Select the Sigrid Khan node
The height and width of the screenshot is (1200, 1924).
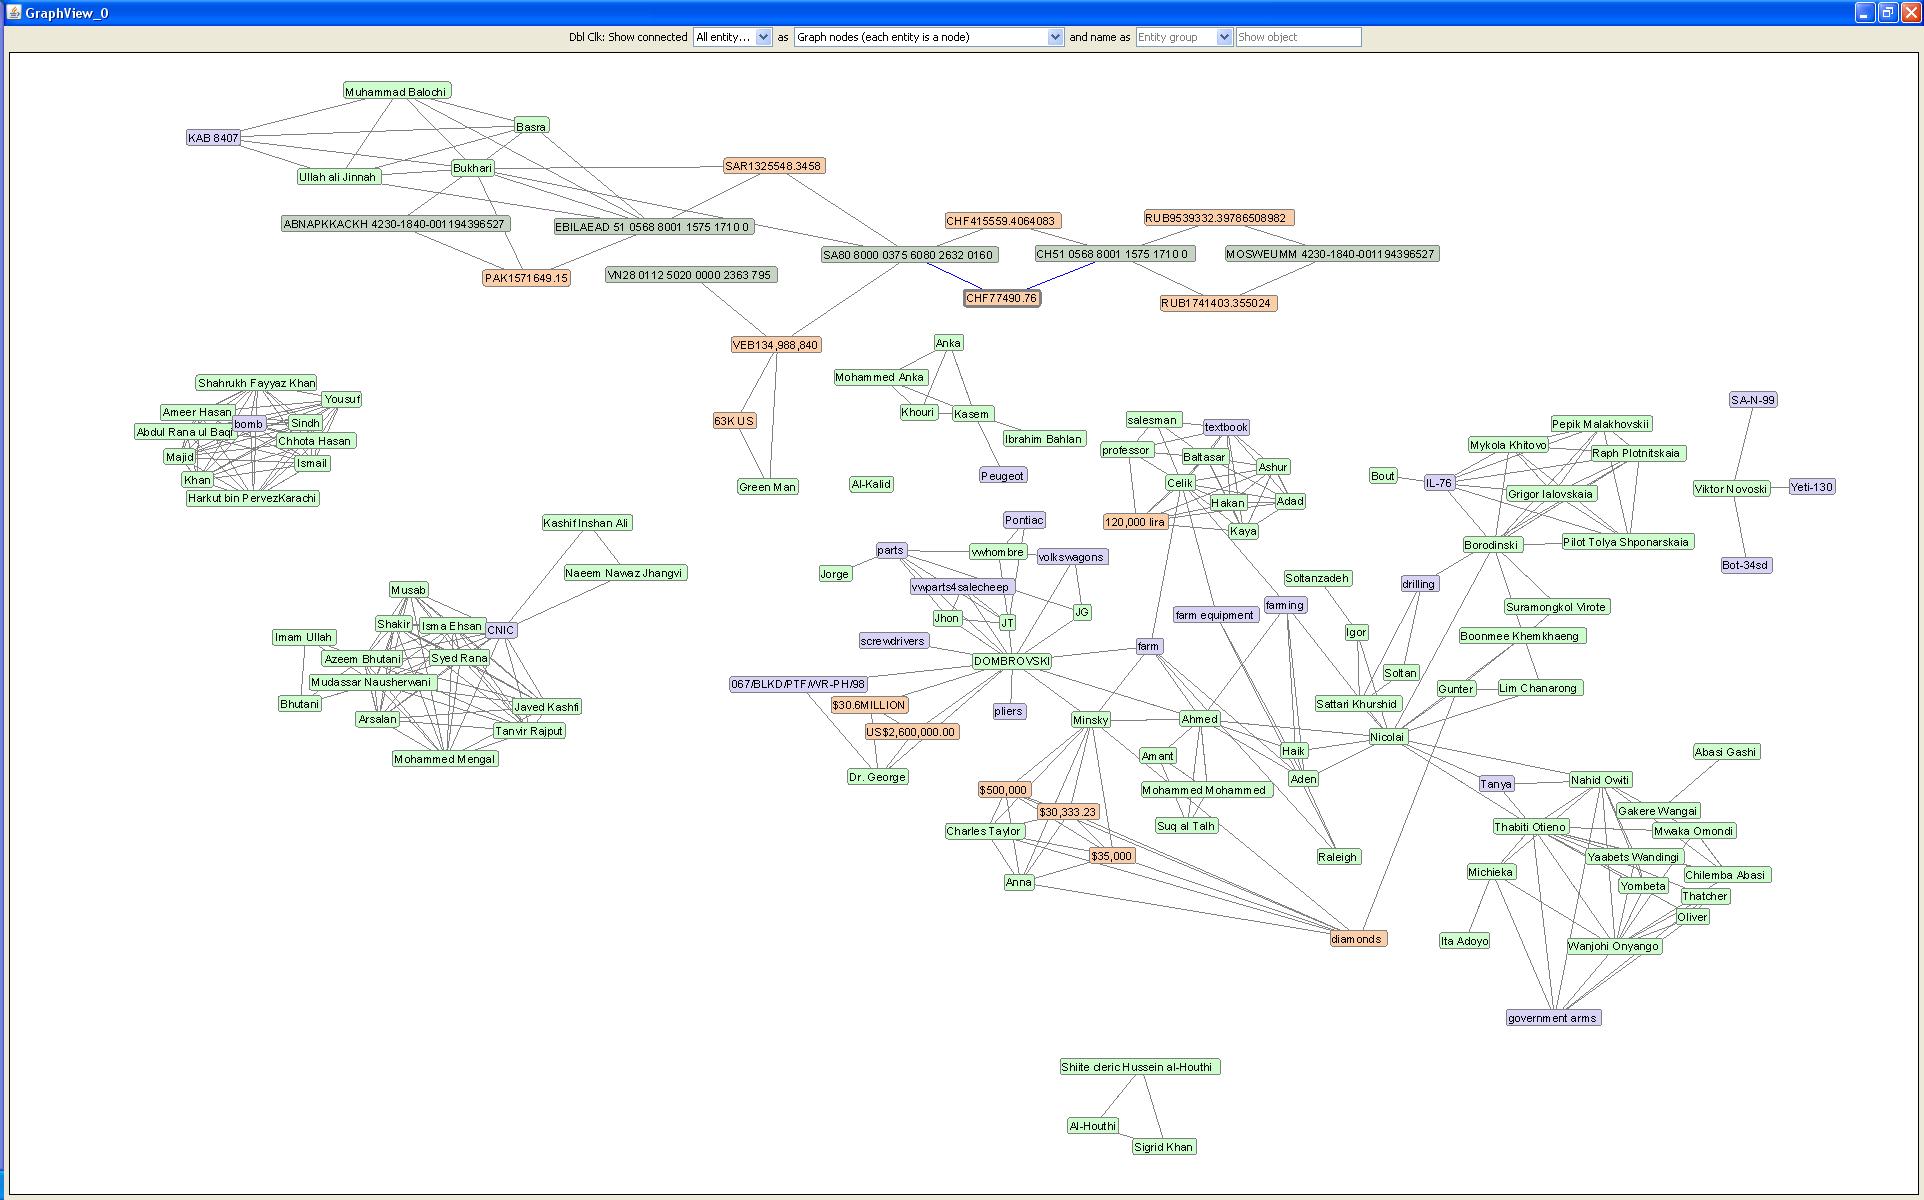(1164, 1147)
